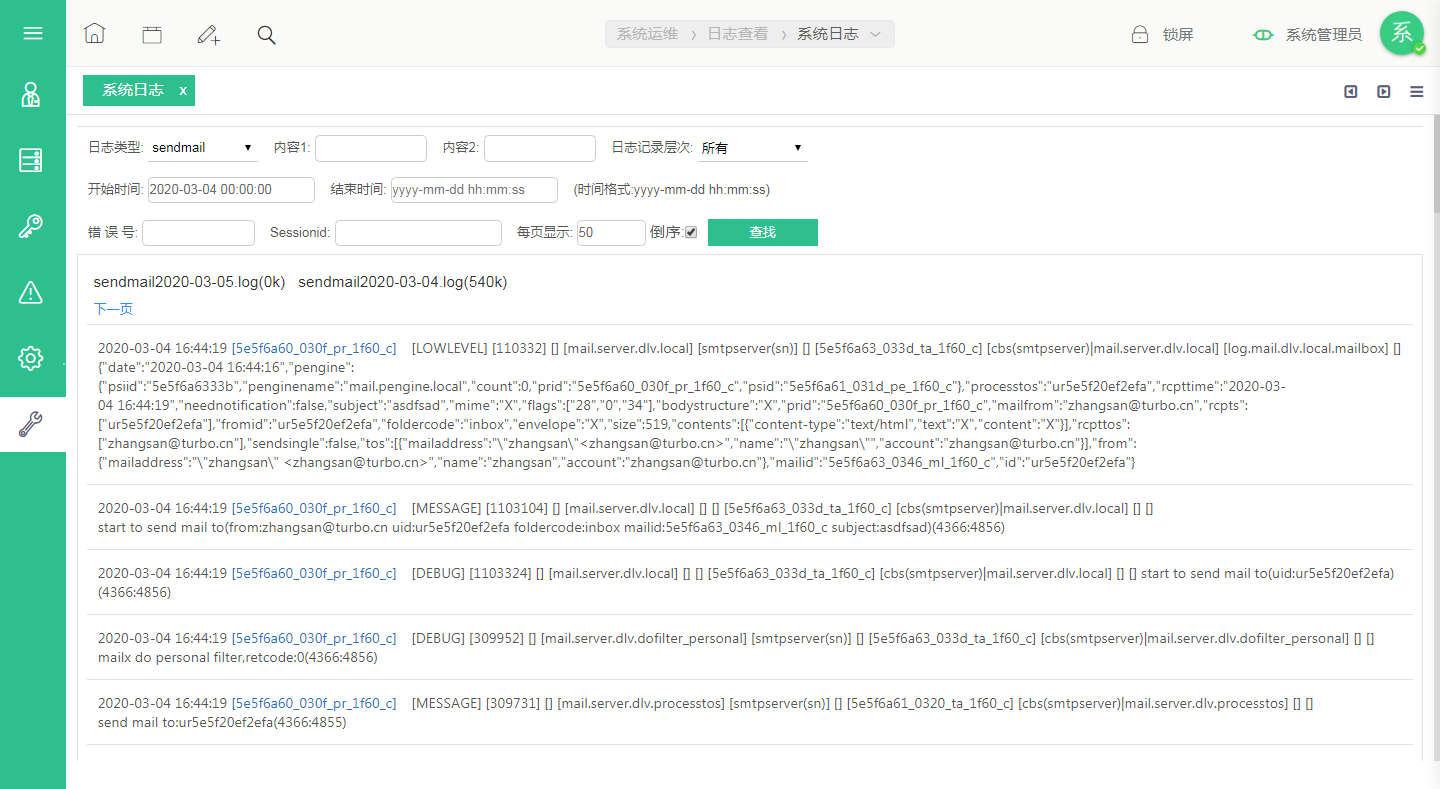
Task: Click session link in [1103324] DEBUG entry
Action: tap(314, 574)
